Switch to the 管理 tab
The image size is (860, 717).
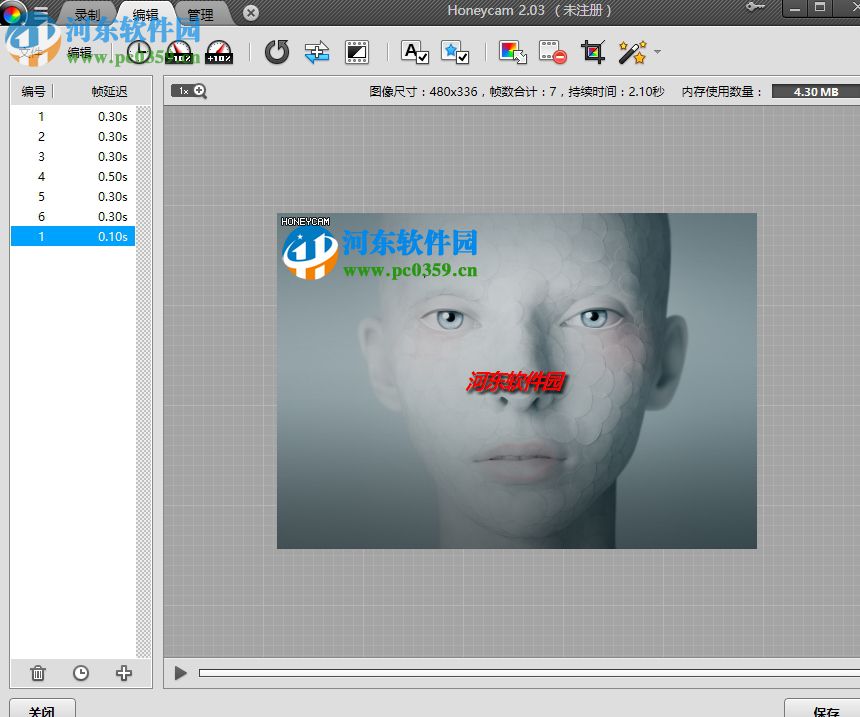(200, 15)
